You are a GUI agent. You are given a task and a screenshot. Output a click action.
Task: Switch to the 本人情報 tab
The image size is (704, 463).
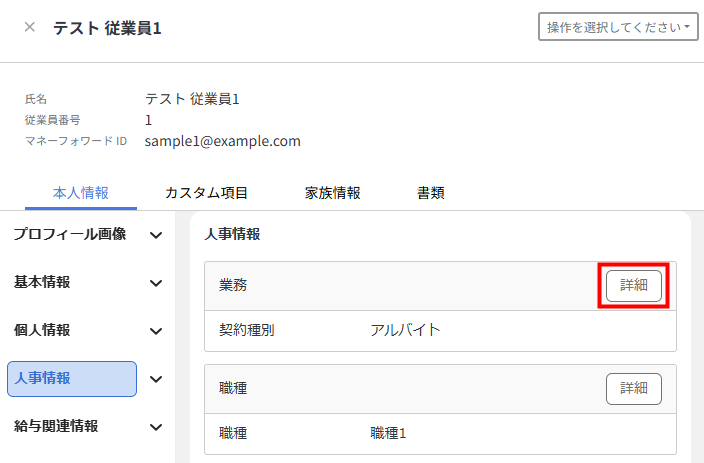click(x=81, y=193)
